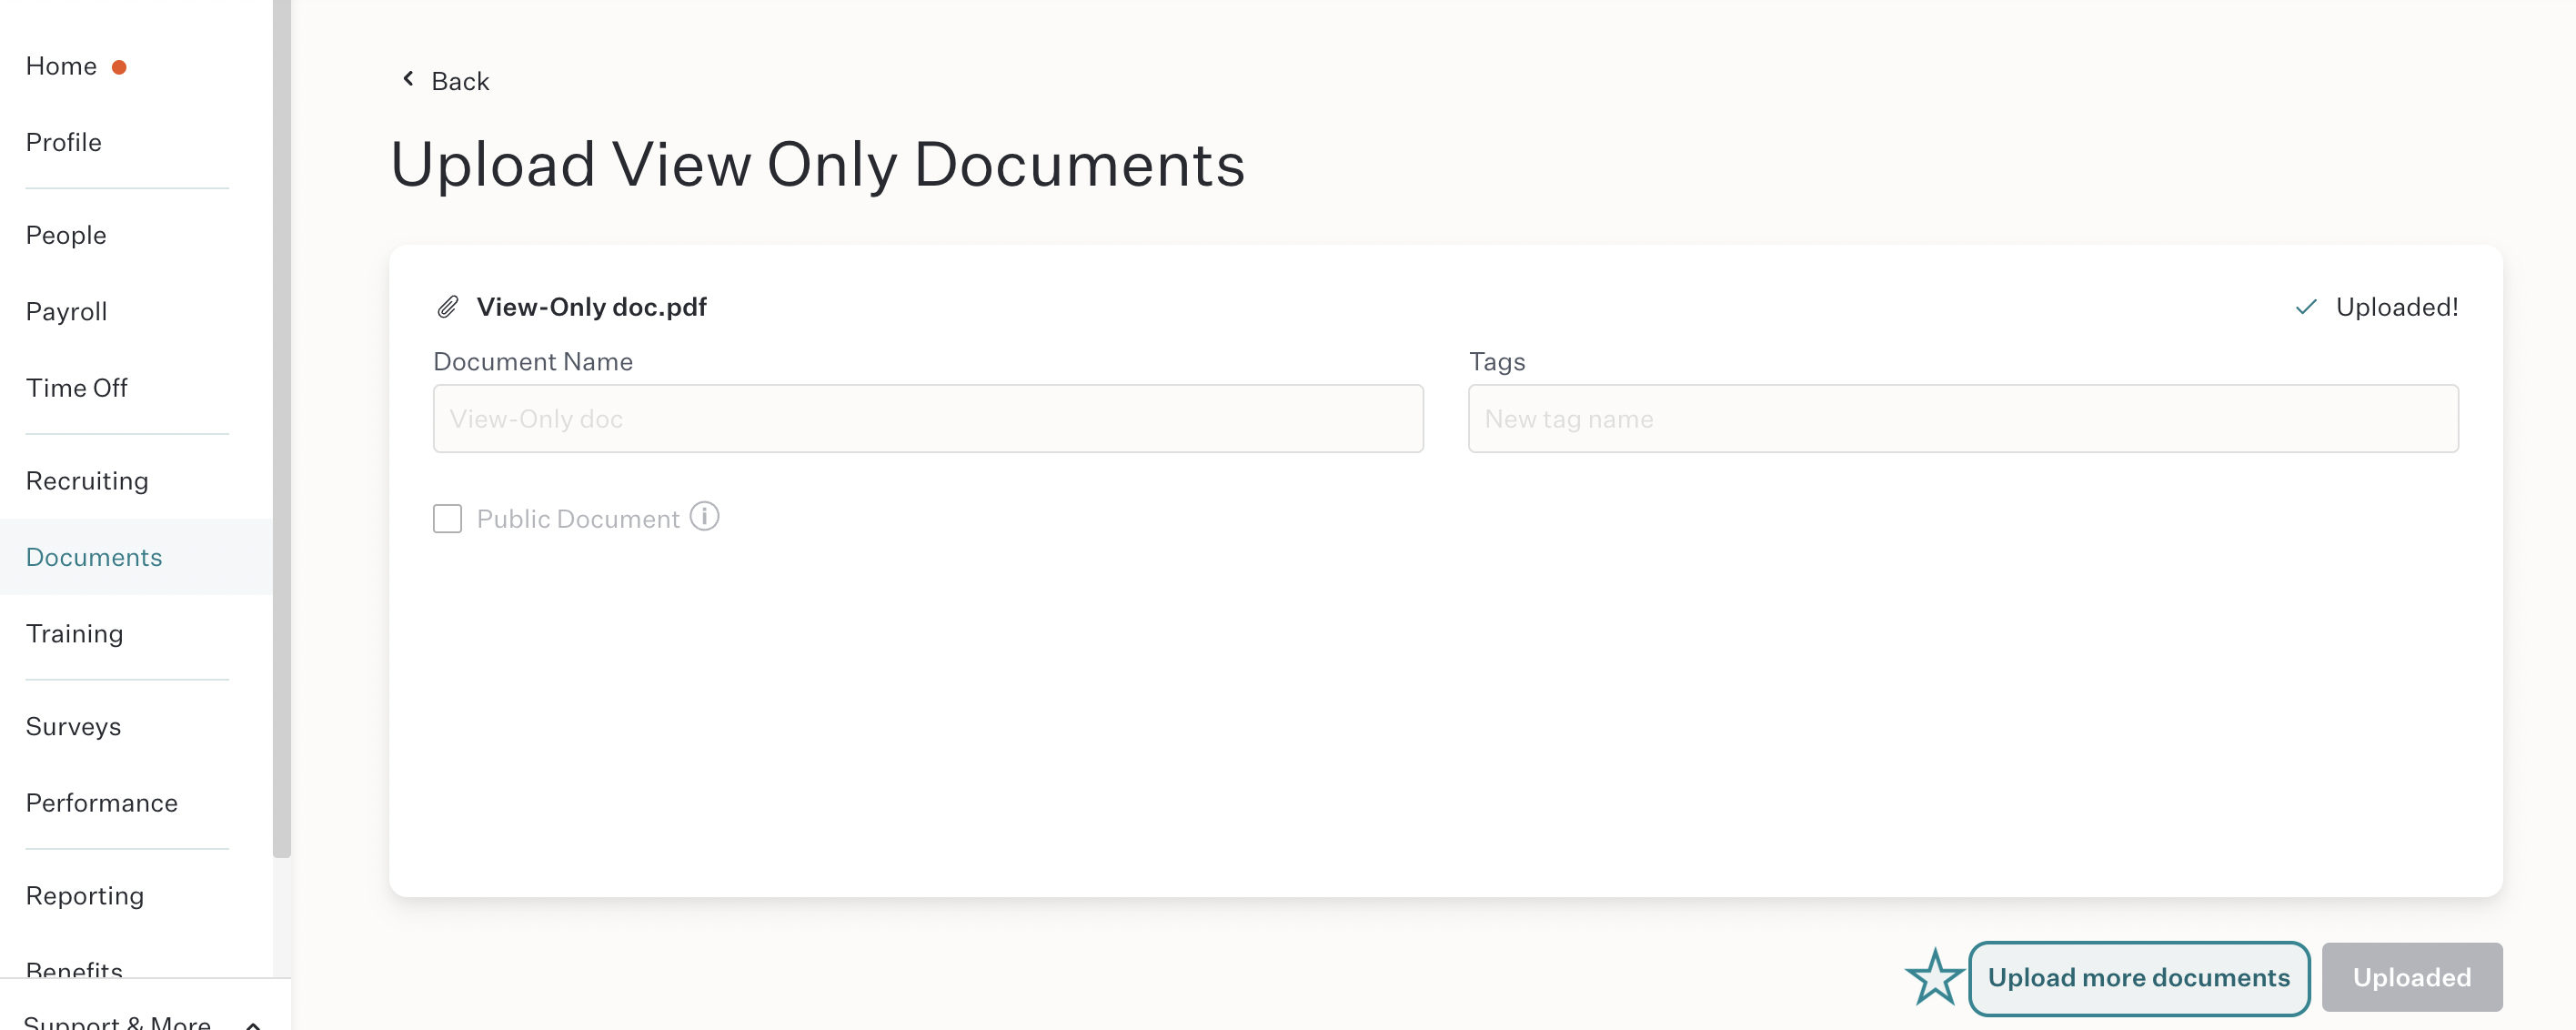Open the People section
Viewport: 2576px width, 1030px height.
click(66, 236)
